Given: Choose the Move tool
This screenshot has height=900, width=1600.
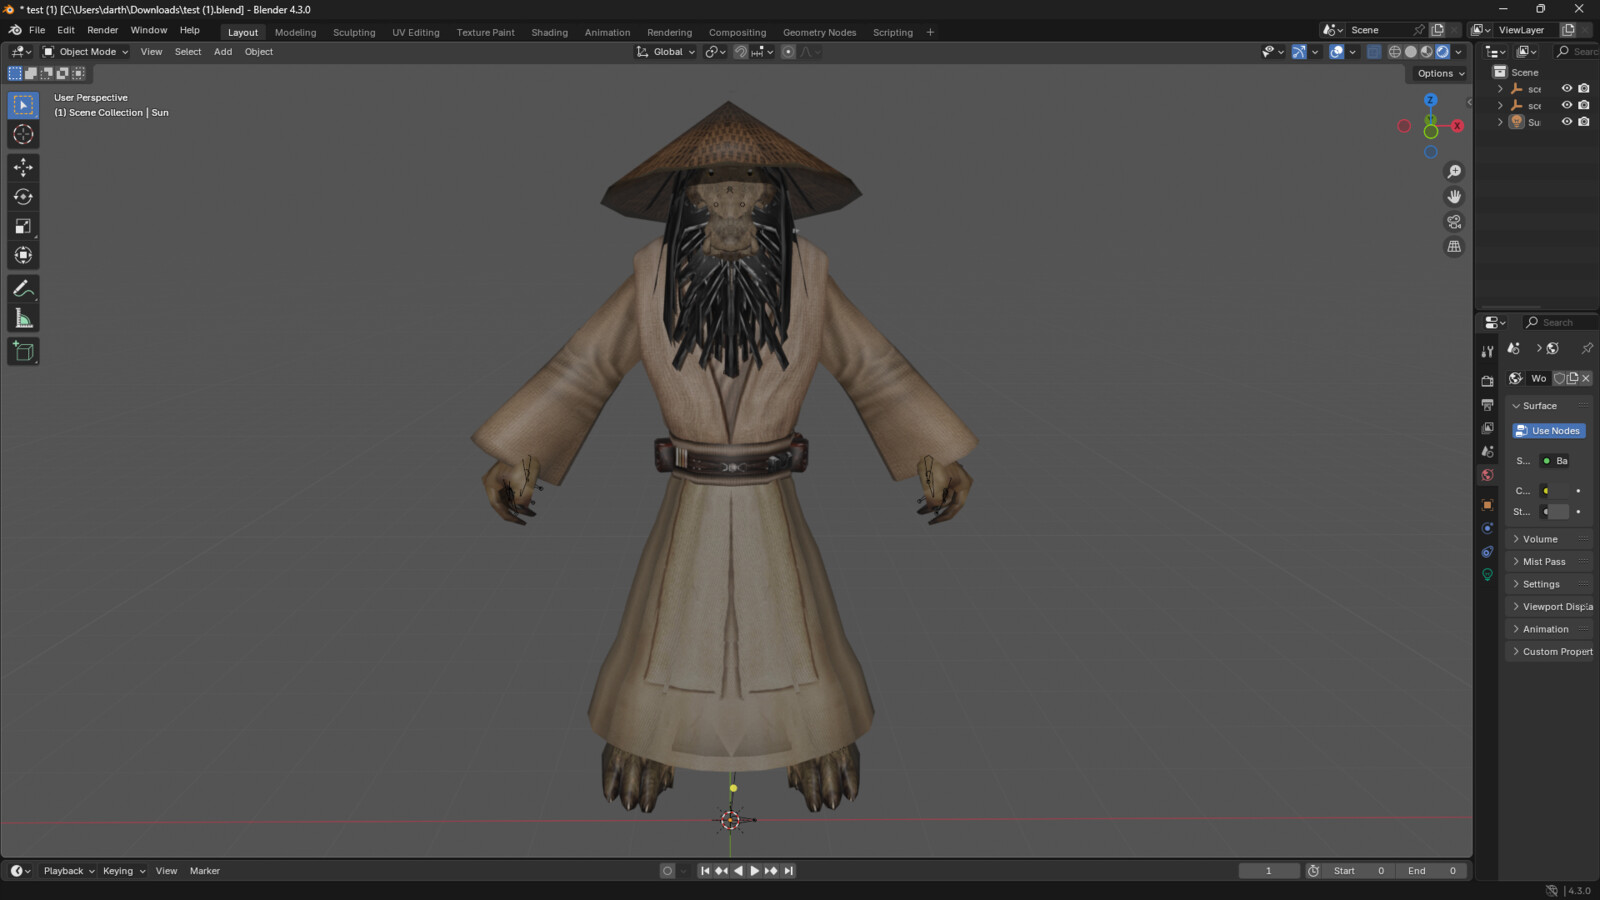Looking at the screenshot, I should [x=23, y=167].
